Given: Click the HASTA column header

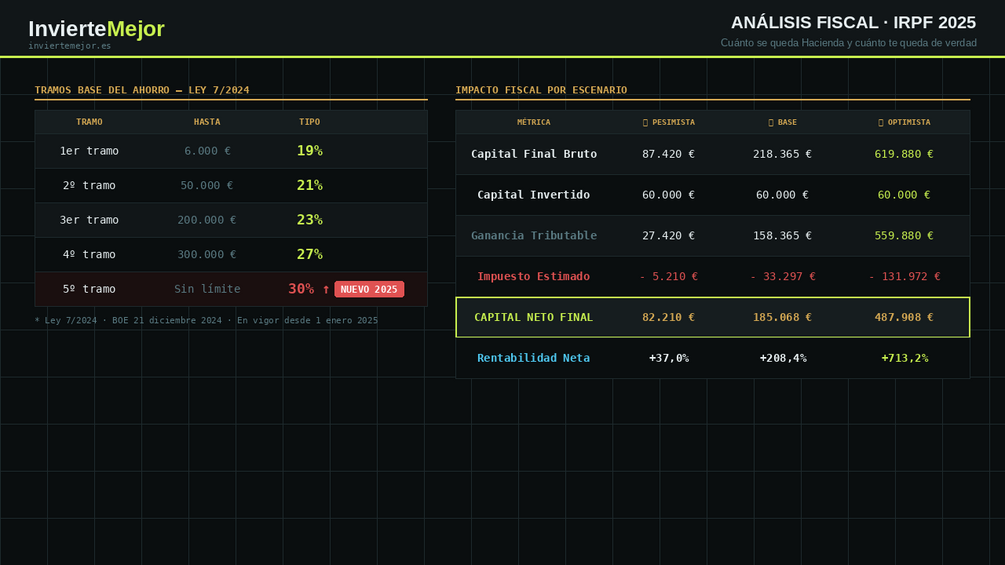Looking at the screenshot, I should (207, 122).
